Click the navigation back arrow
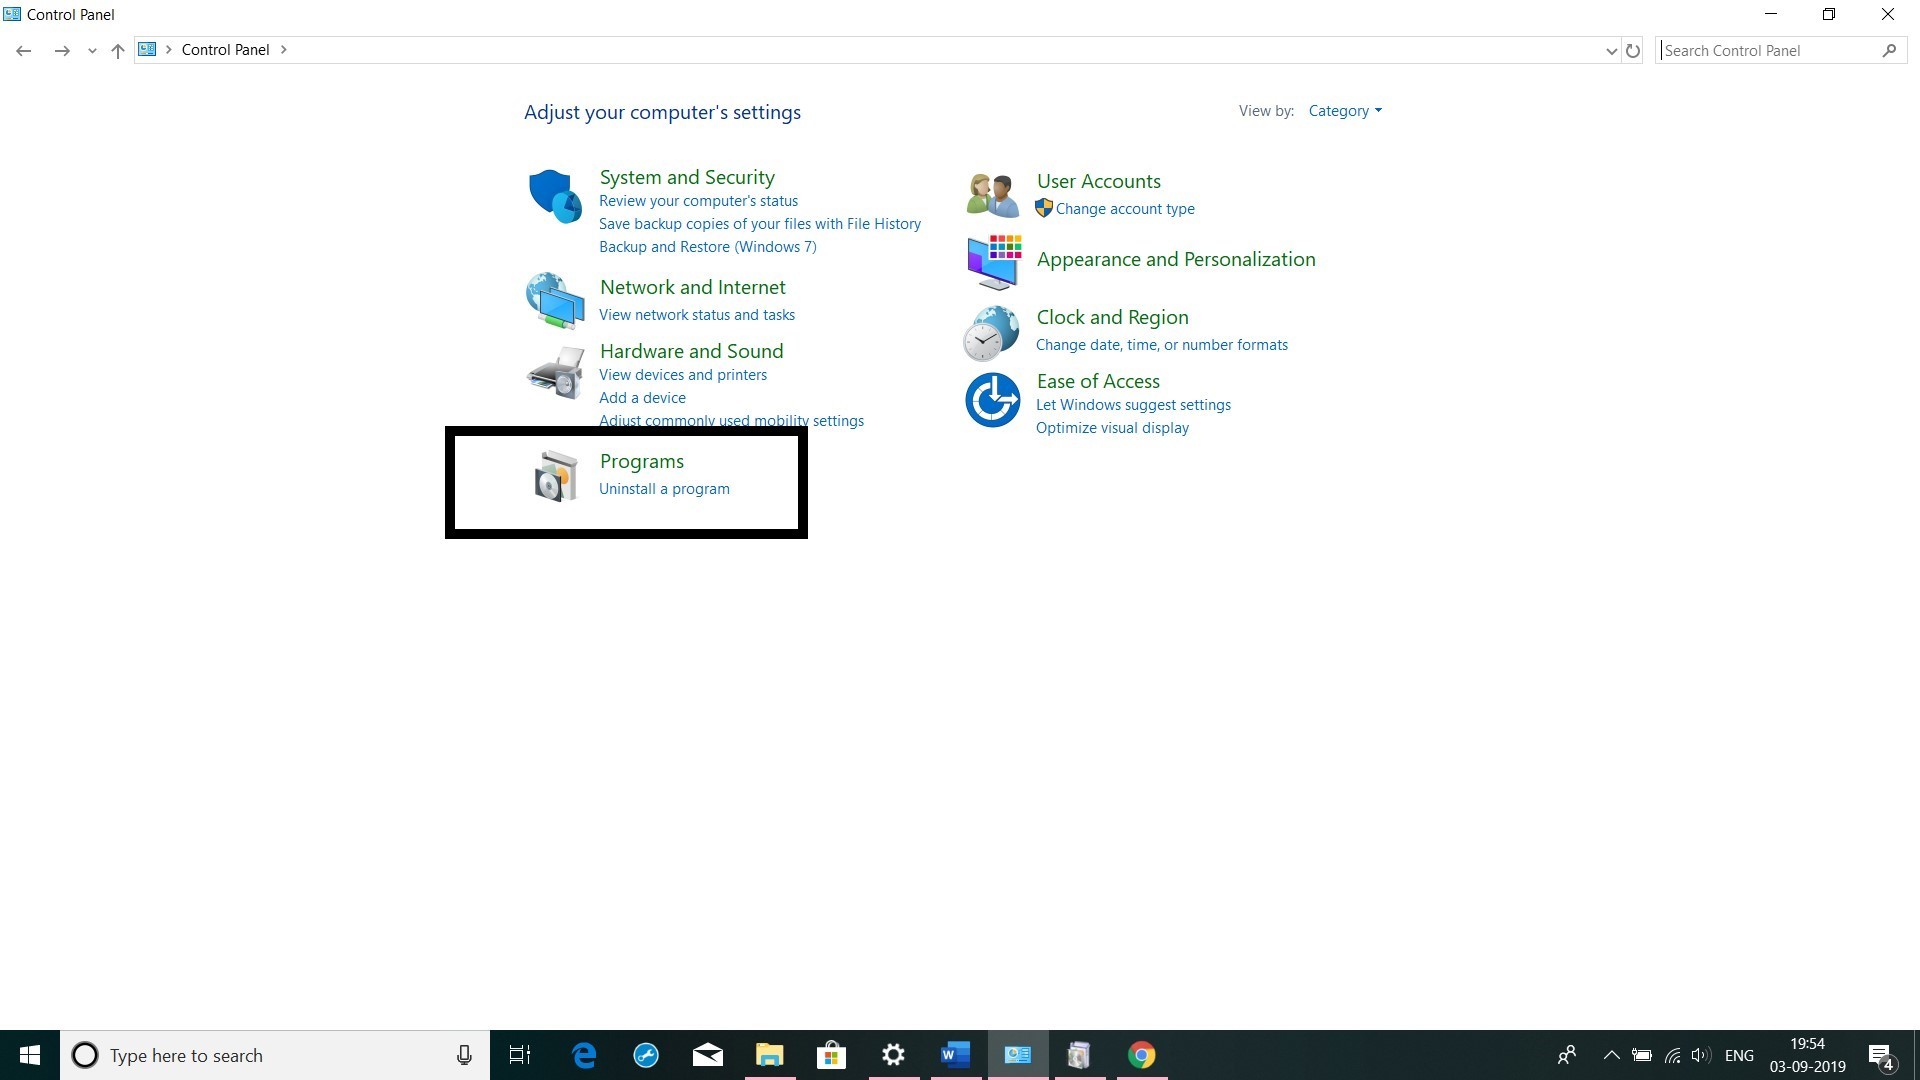This screenshot has height=1080, width=1920. click(24, 50)
